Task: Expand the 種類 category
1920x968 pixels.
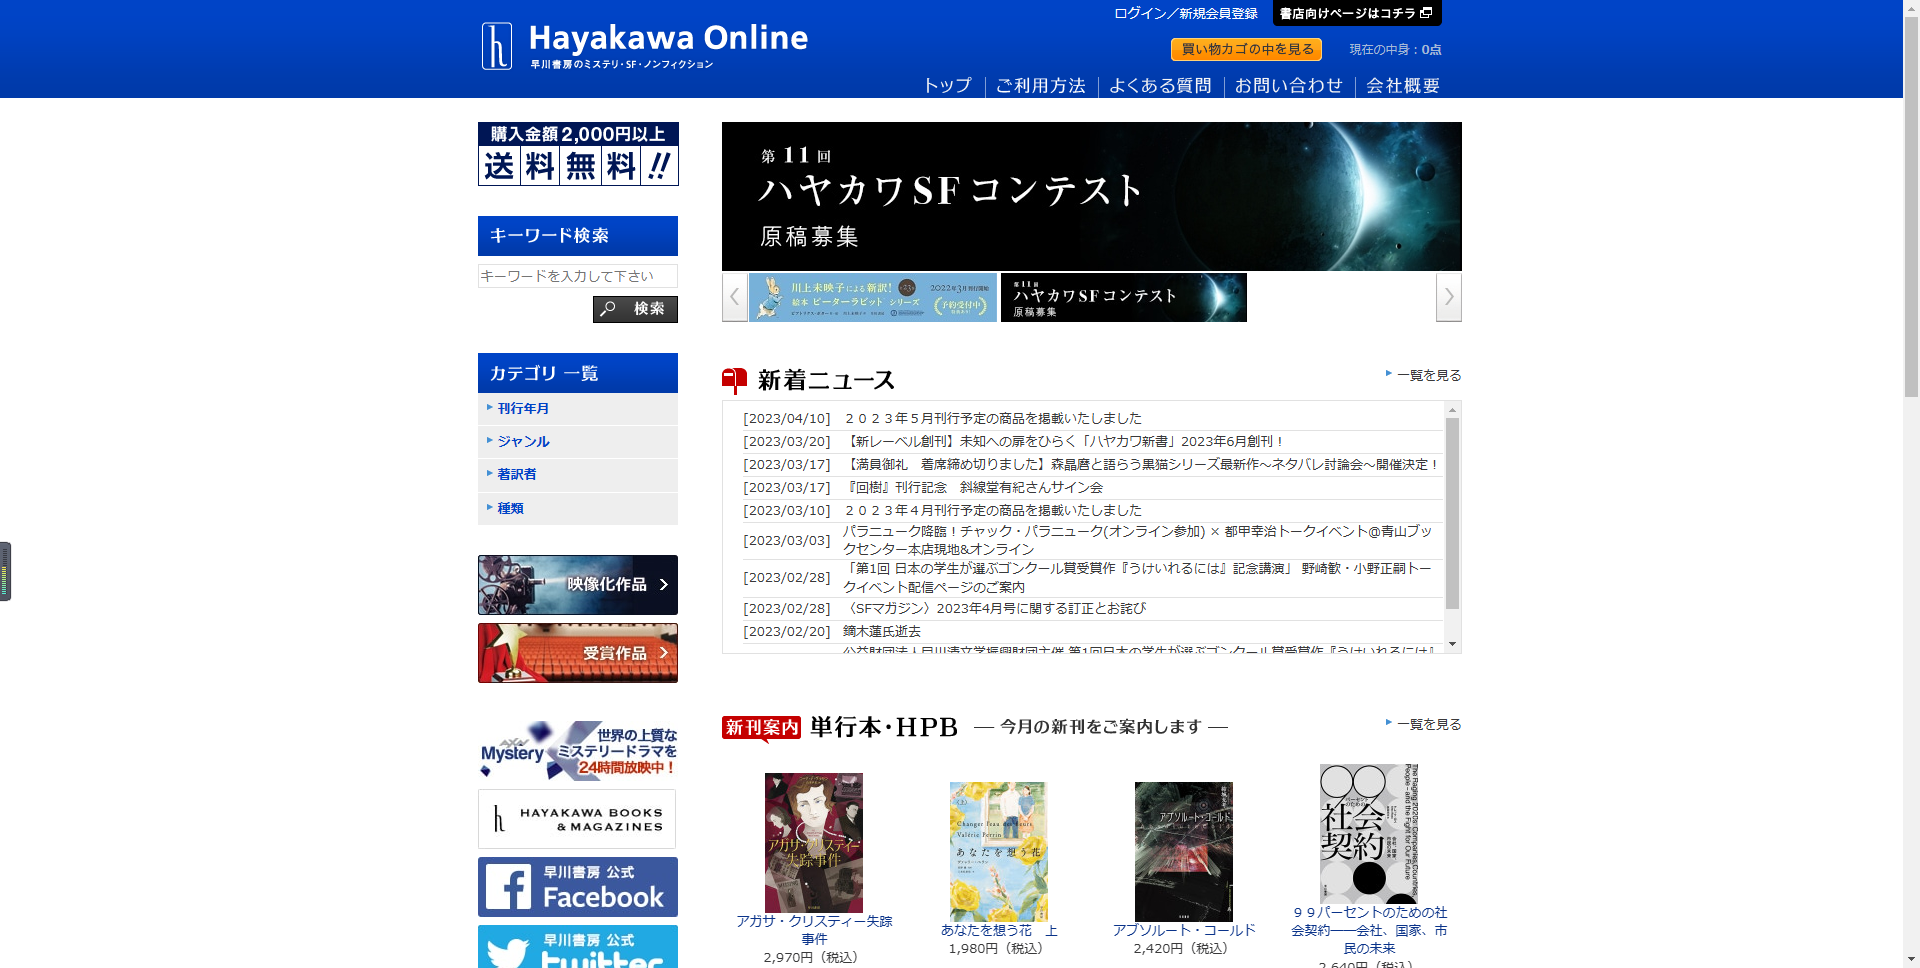Action: 578,509
